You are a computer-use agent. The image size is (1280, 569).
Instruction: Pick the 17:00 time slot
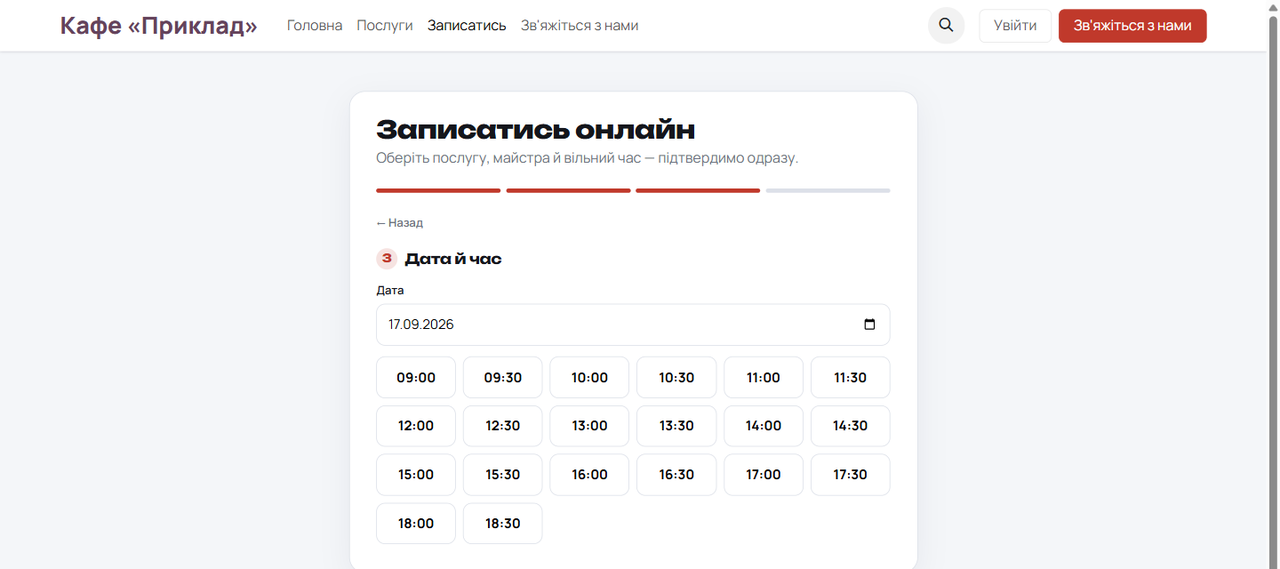click(764, 475)
